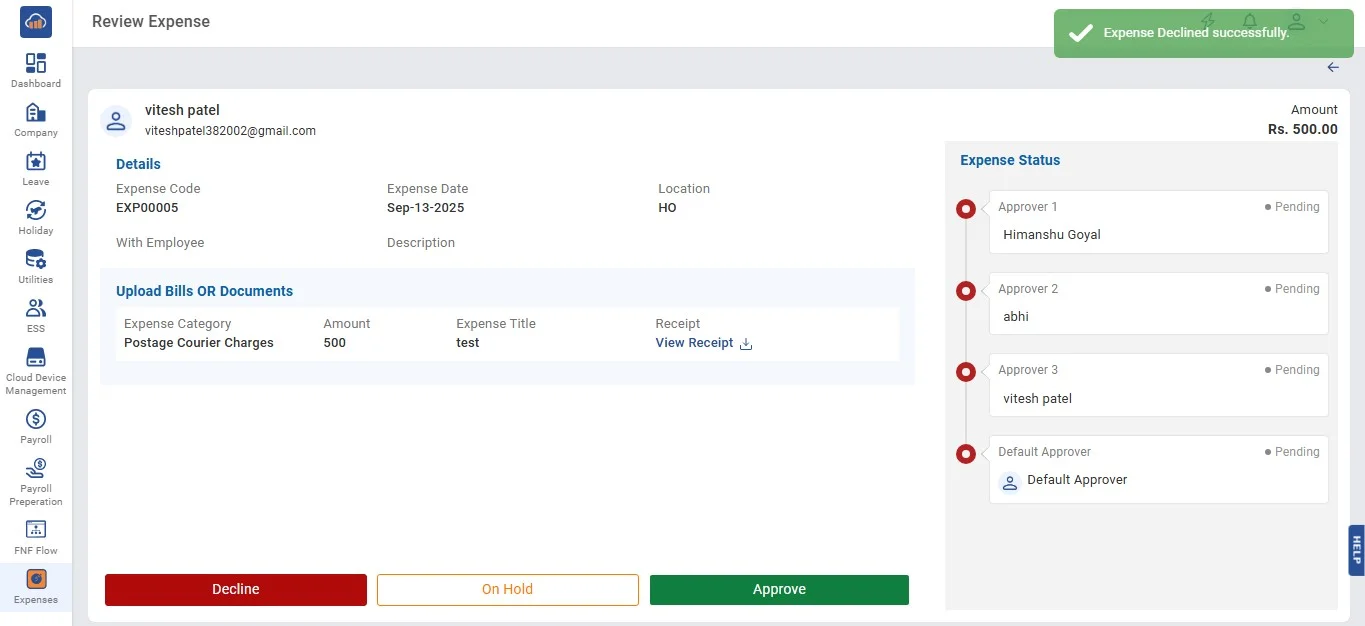Select the Expenses sidebar item
This screenshot has height=626, width=1365.
click(x=36, y=580)
